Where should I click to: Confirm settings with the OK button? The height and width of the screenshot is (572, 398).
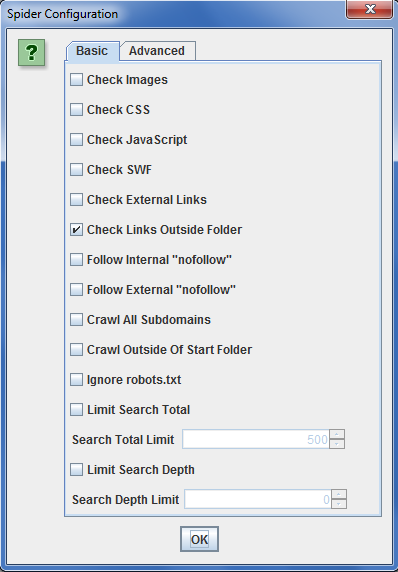(x=199, y=539)
